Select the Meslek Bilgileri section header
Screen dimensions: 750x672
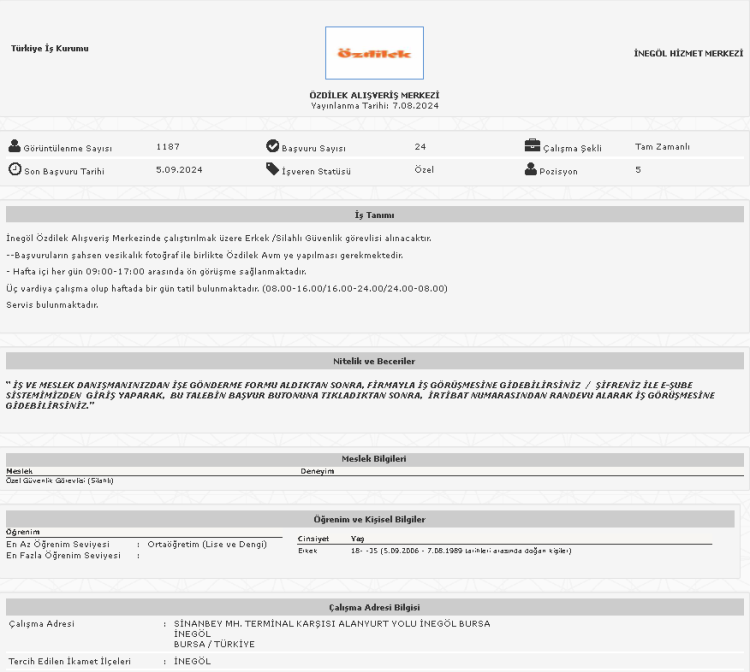tap(375, 459)
